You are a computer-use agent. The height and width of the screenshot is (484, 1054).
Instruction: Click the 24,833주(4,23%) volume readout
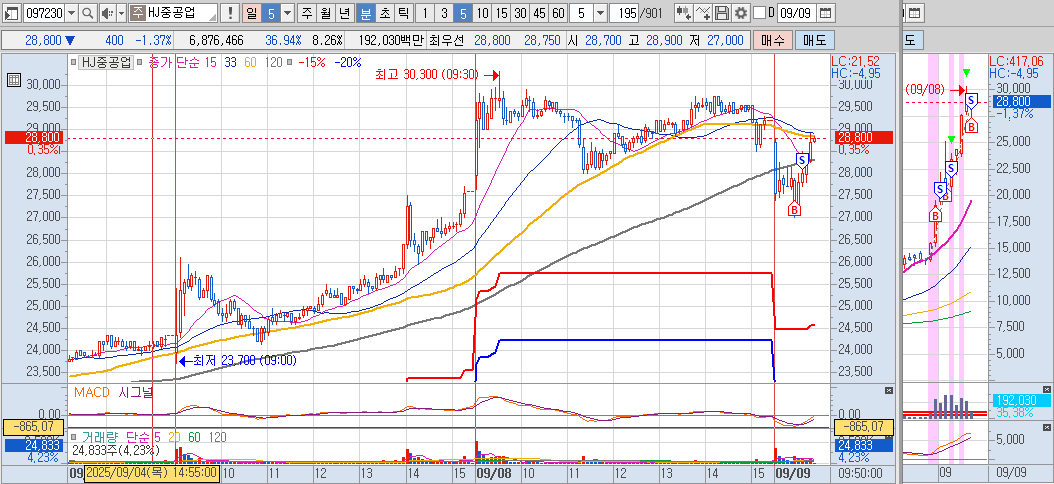point(116,450)
